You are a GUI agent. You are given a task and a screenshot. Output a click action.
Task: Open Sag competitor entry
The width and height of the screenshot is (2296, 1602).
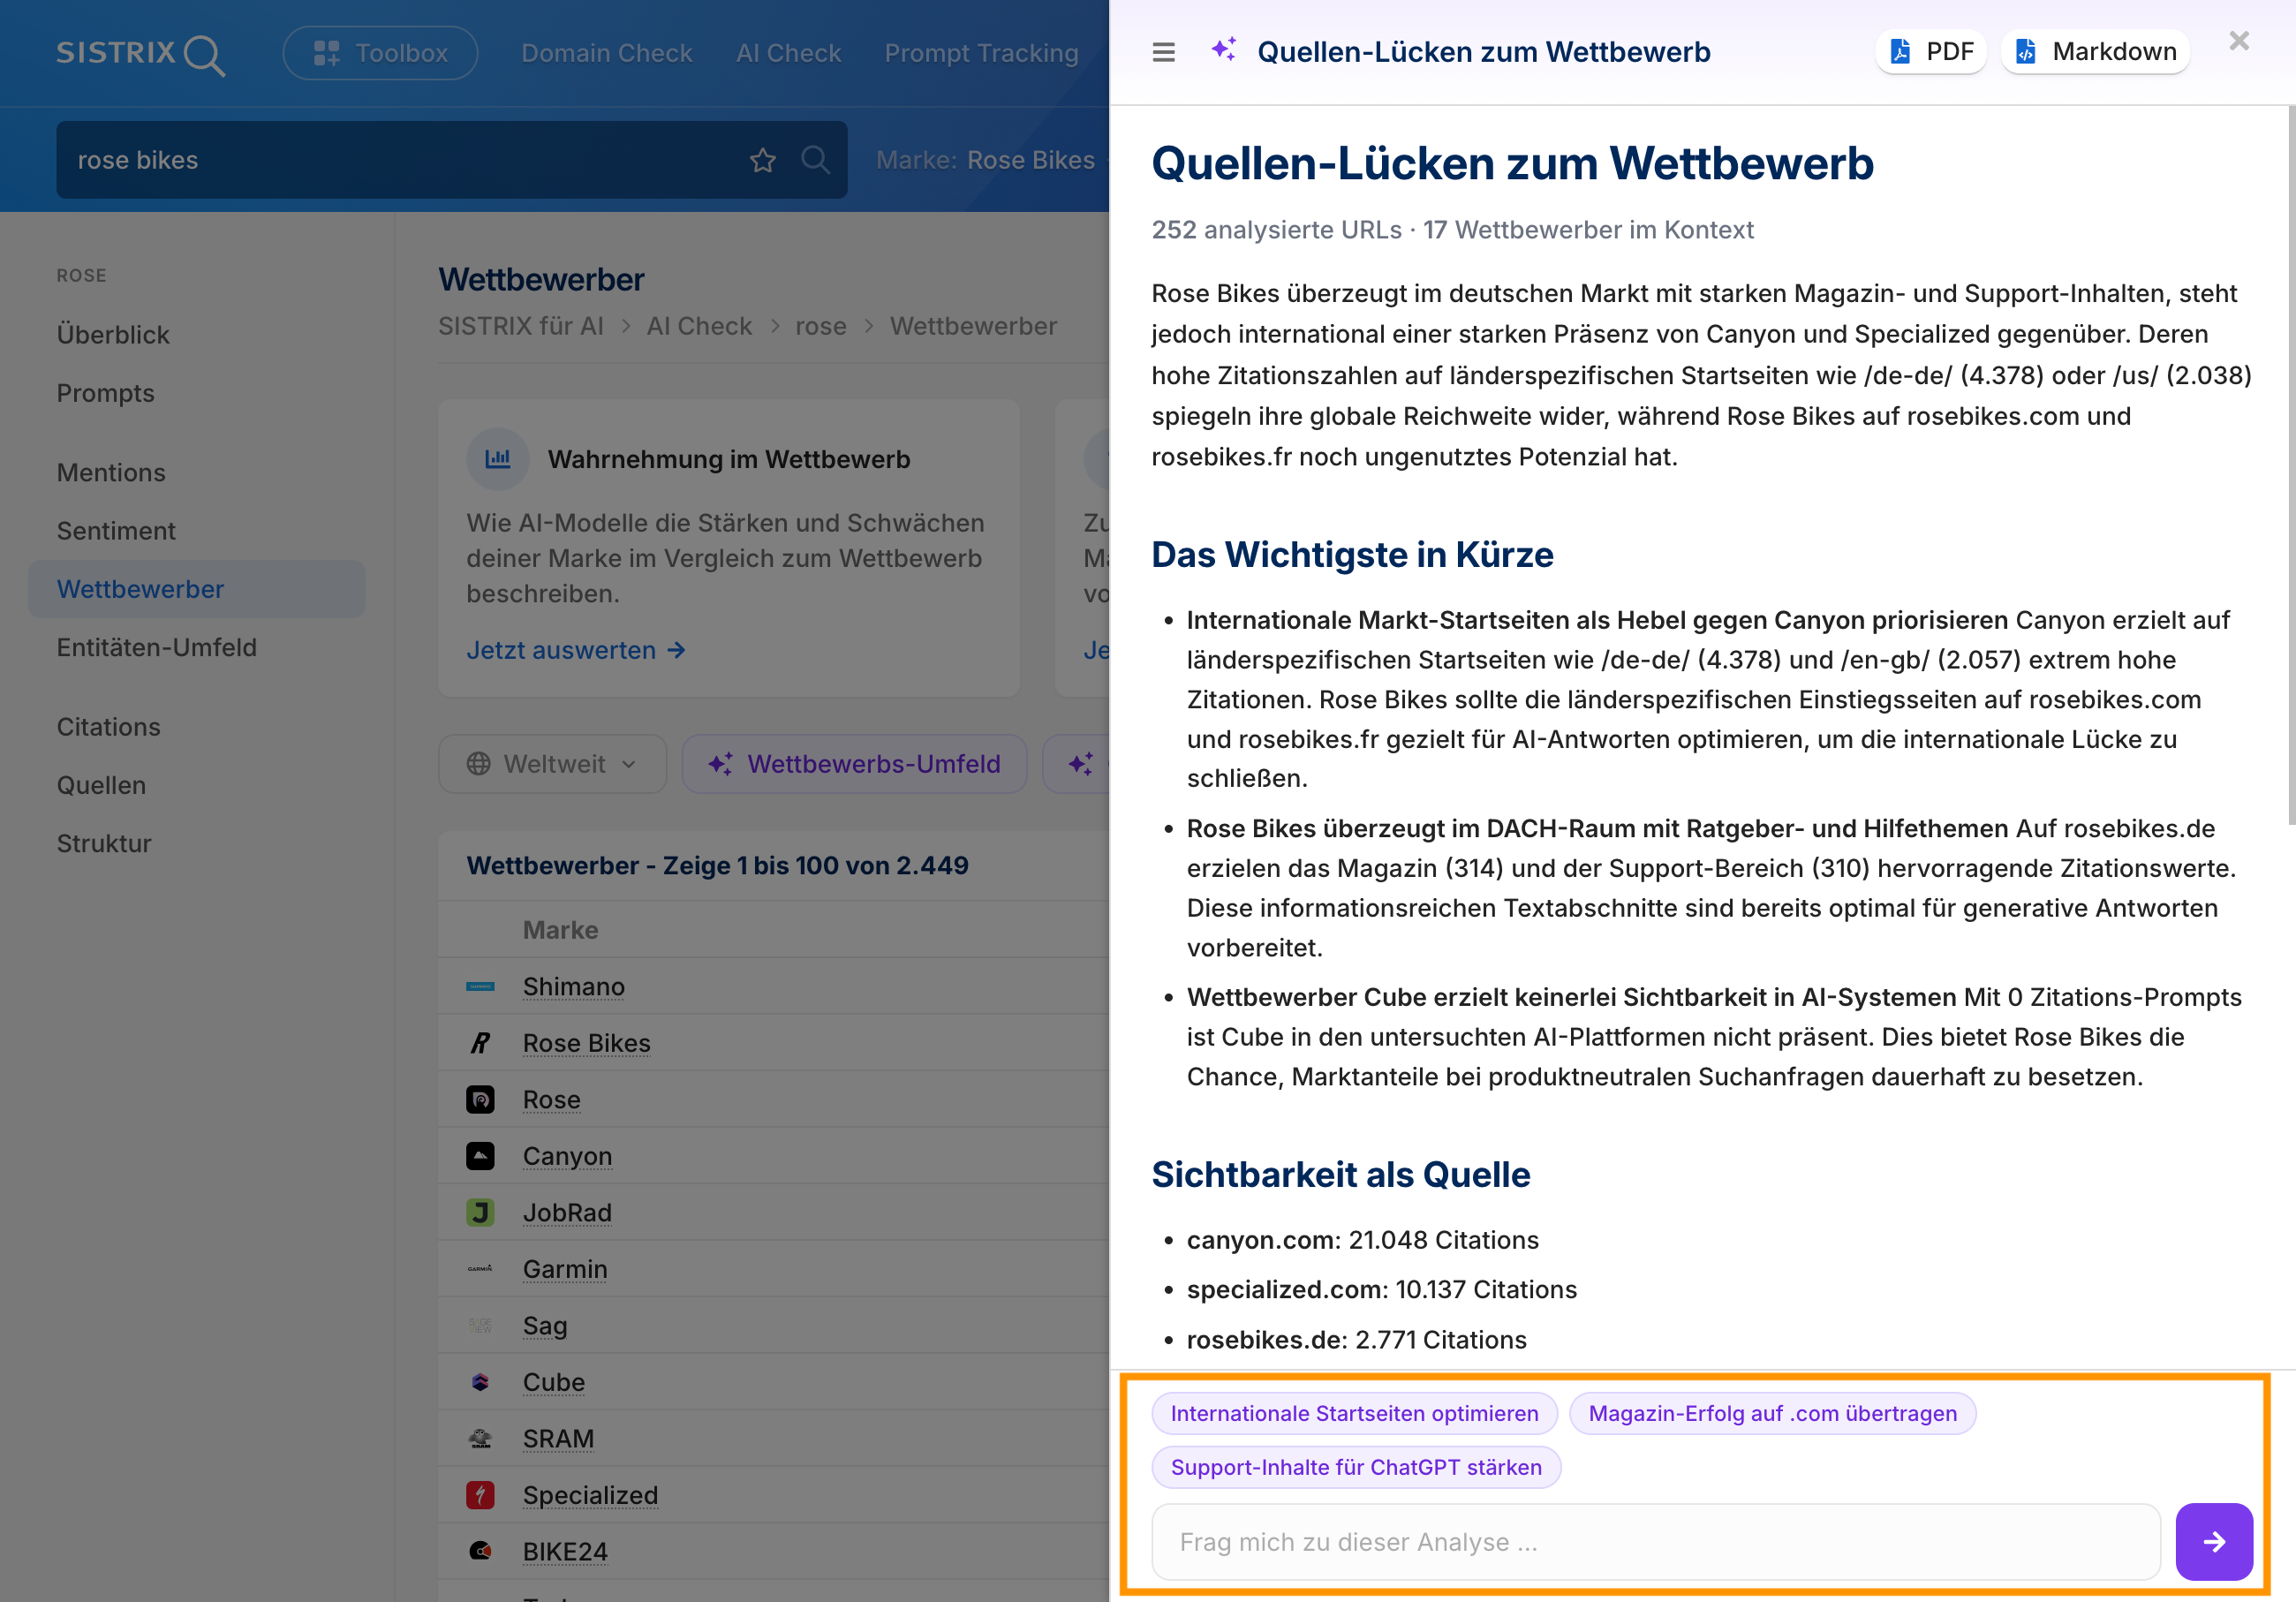click(545, 1326)
